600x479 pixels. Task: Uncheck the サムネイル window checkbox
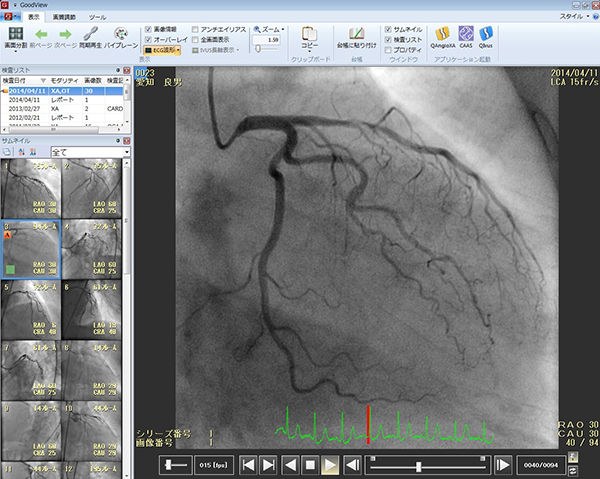(x=389, y=30)
